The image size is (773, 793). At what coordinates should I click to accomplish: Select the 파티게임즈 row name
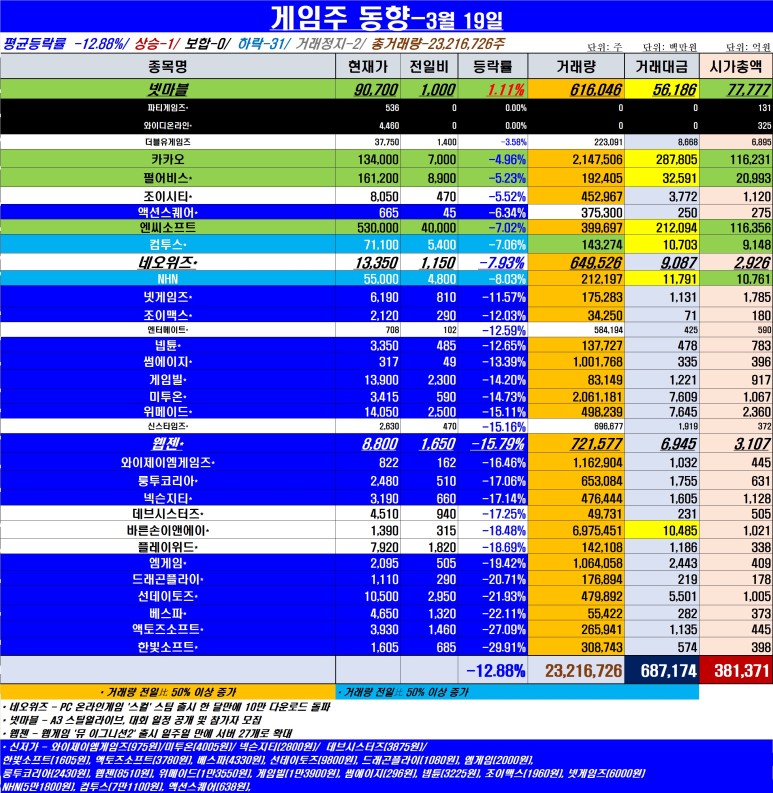167,108
